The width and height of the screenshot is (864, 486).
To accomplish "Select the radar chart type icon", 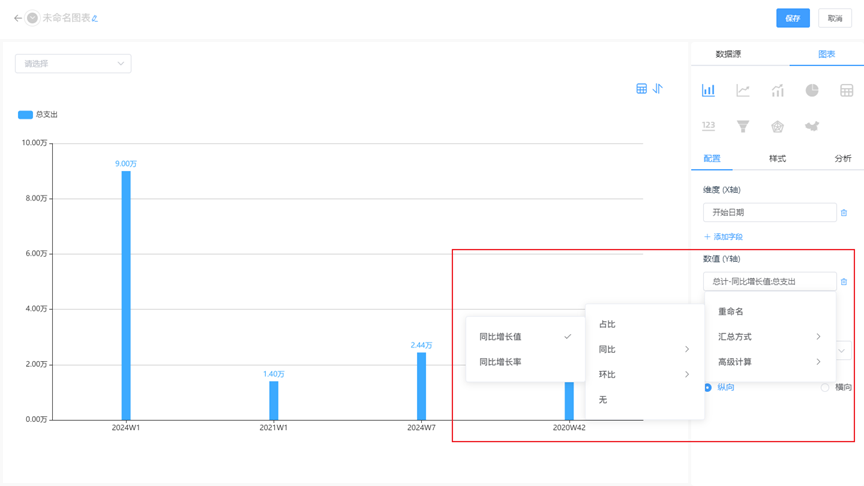I will click(x=777, y=126).
